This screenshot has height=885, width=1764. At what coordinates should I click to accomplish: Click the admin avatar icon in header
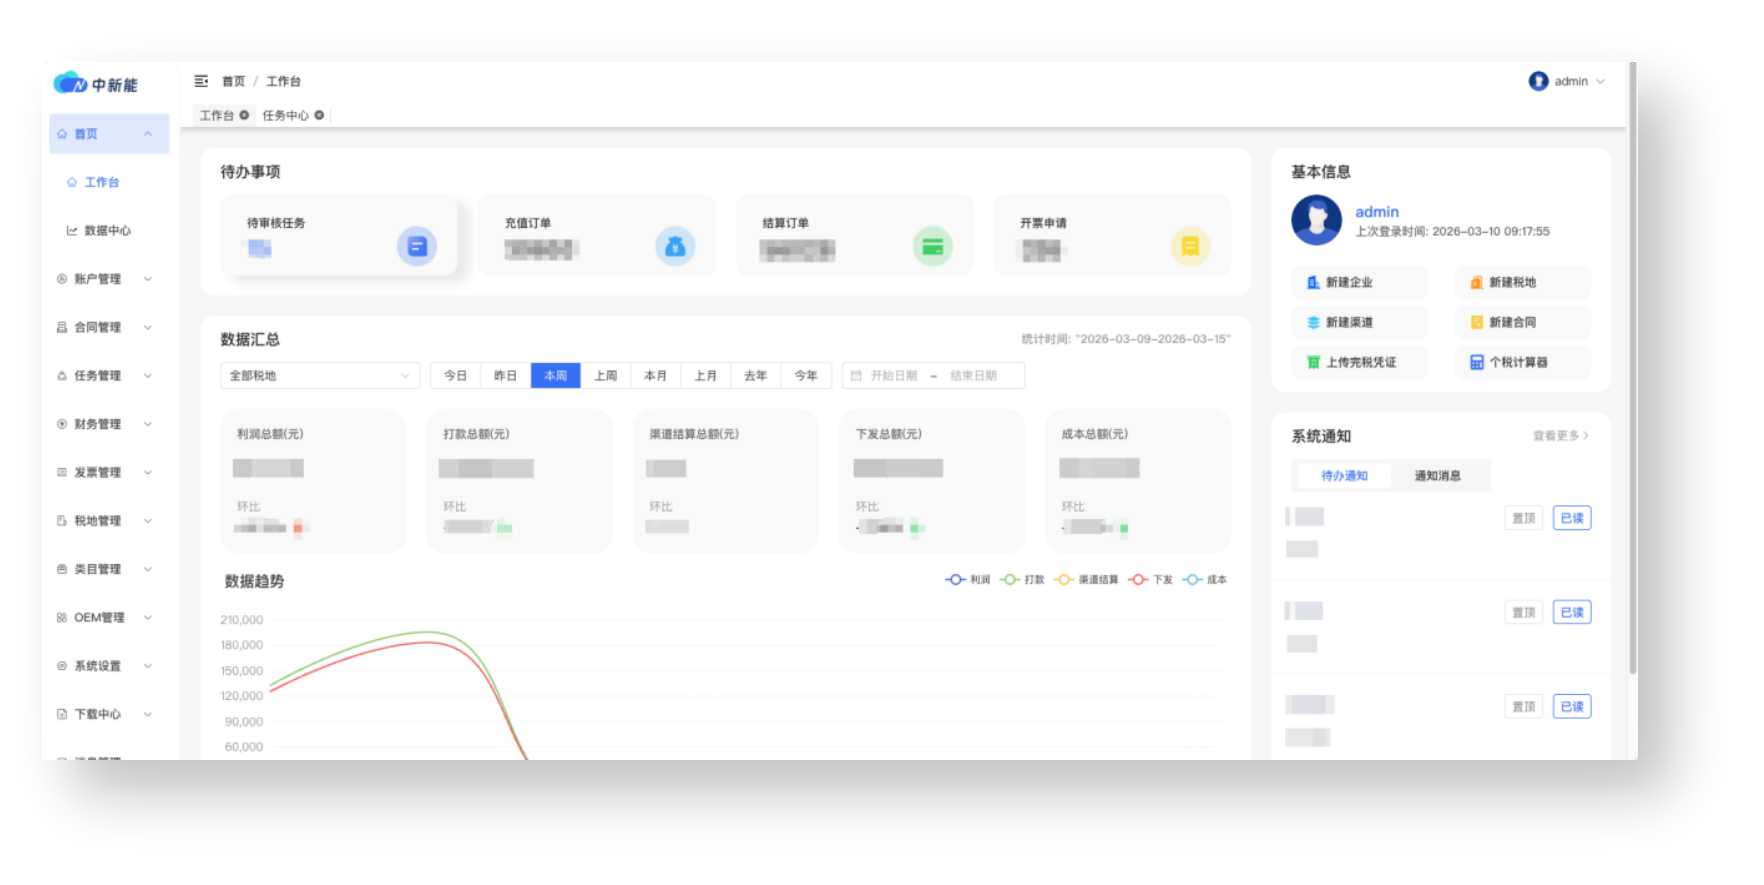(x=1538, y=81)
